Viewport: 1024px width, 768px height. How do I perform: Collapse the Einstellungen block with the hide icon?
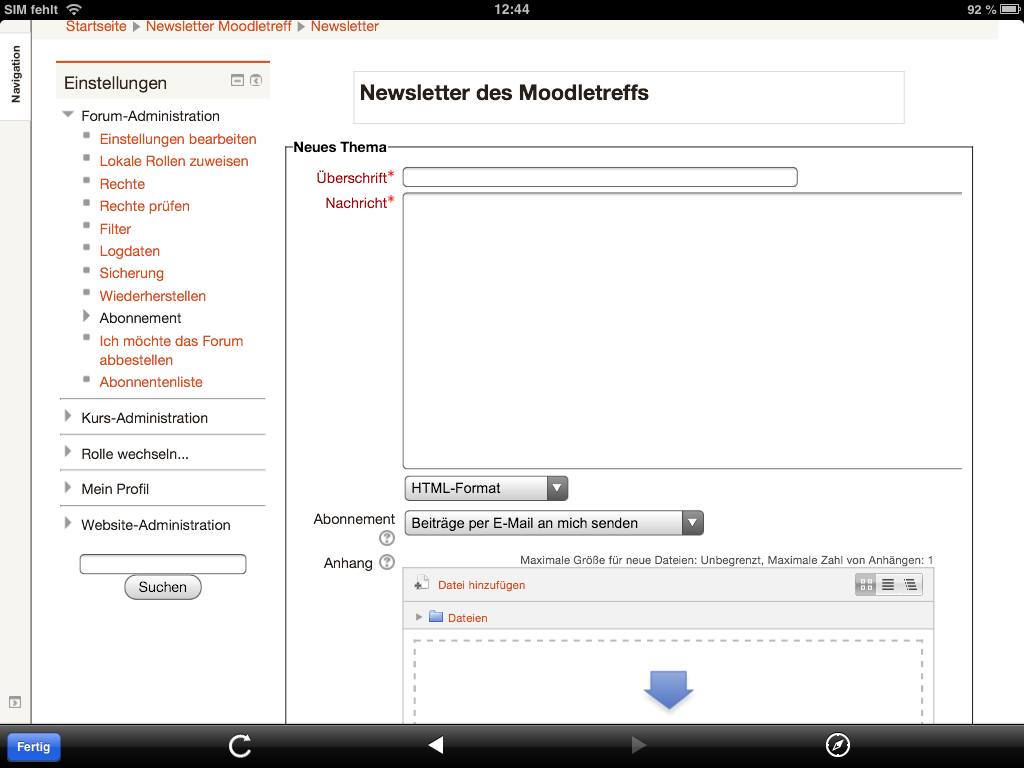tap(238, 80)
